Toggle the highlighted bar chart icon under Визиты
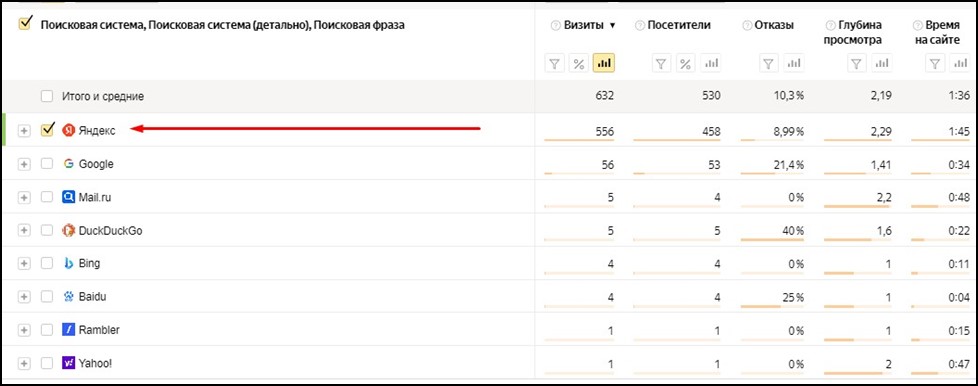This screenshot has height=386, width=978. pos(604,63)
